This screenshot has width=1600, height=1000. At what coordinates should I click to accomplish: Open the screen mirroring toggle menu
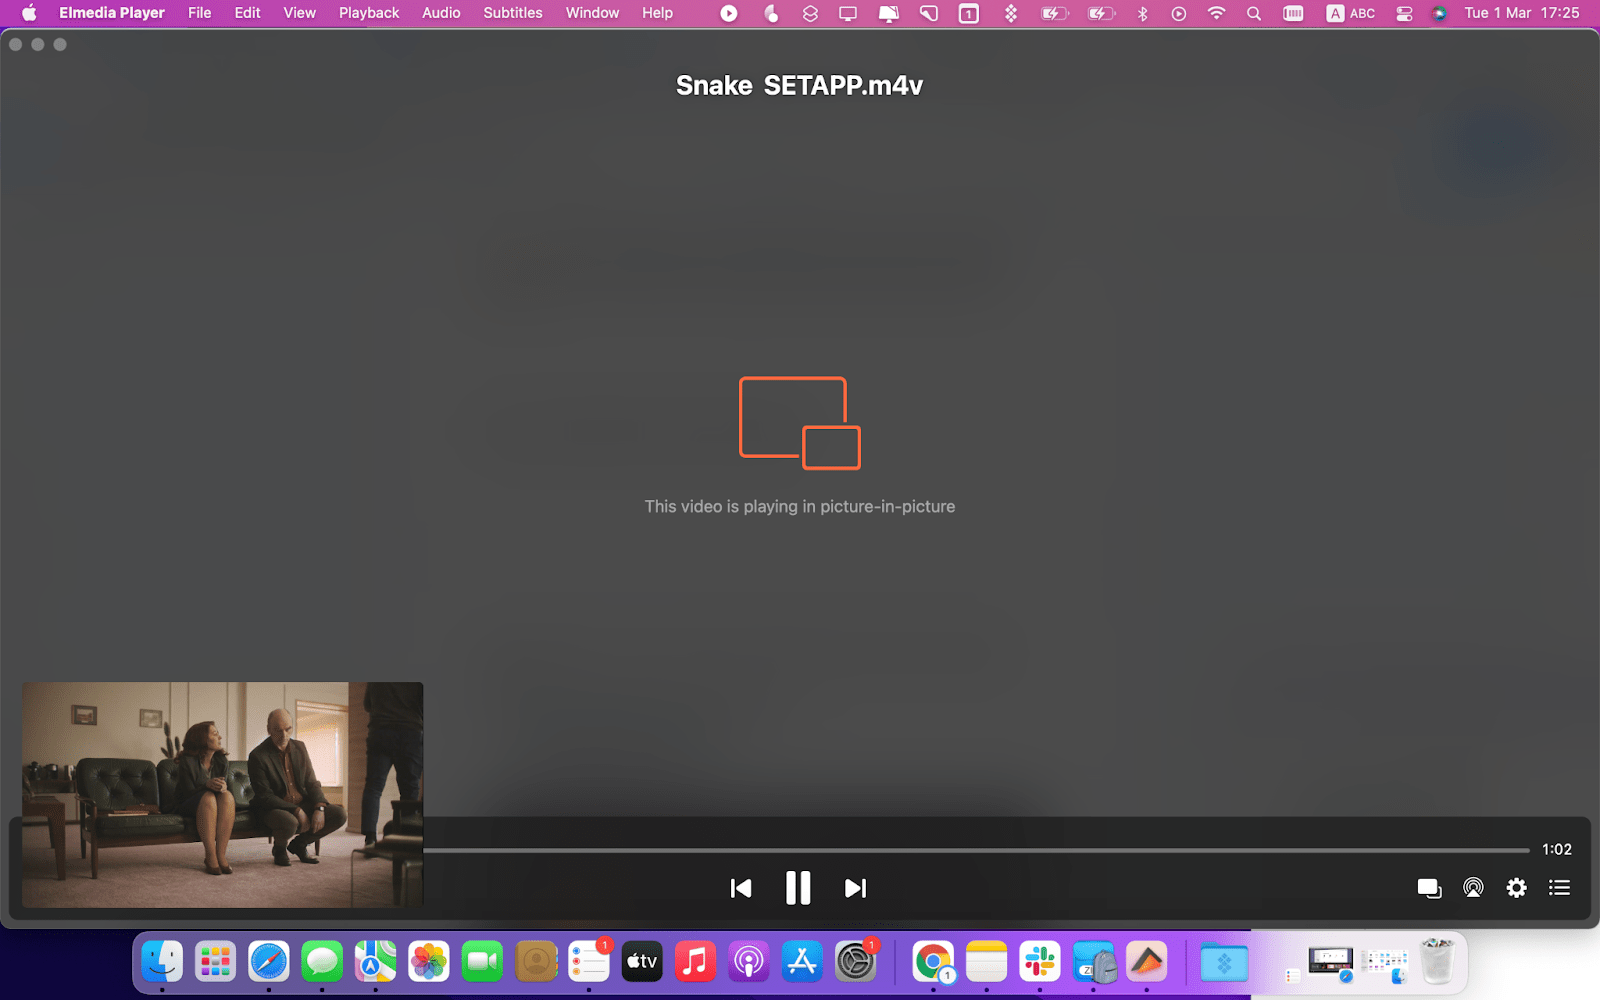(x=848, y=13)
